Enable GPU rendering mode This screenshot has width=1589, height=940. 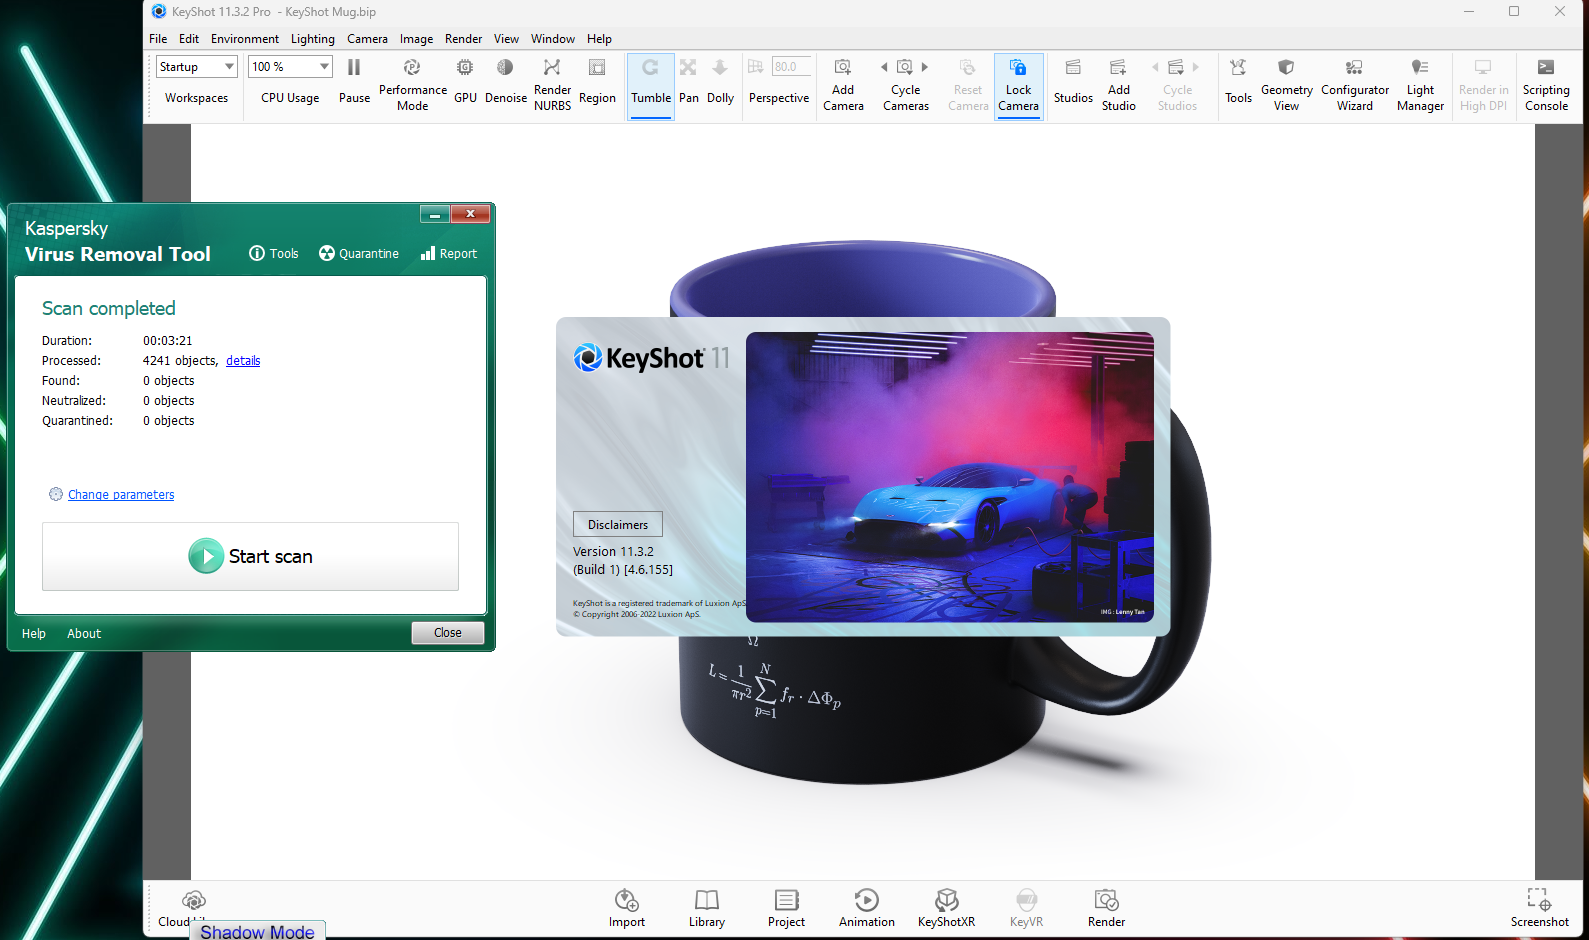coord(465,80)
